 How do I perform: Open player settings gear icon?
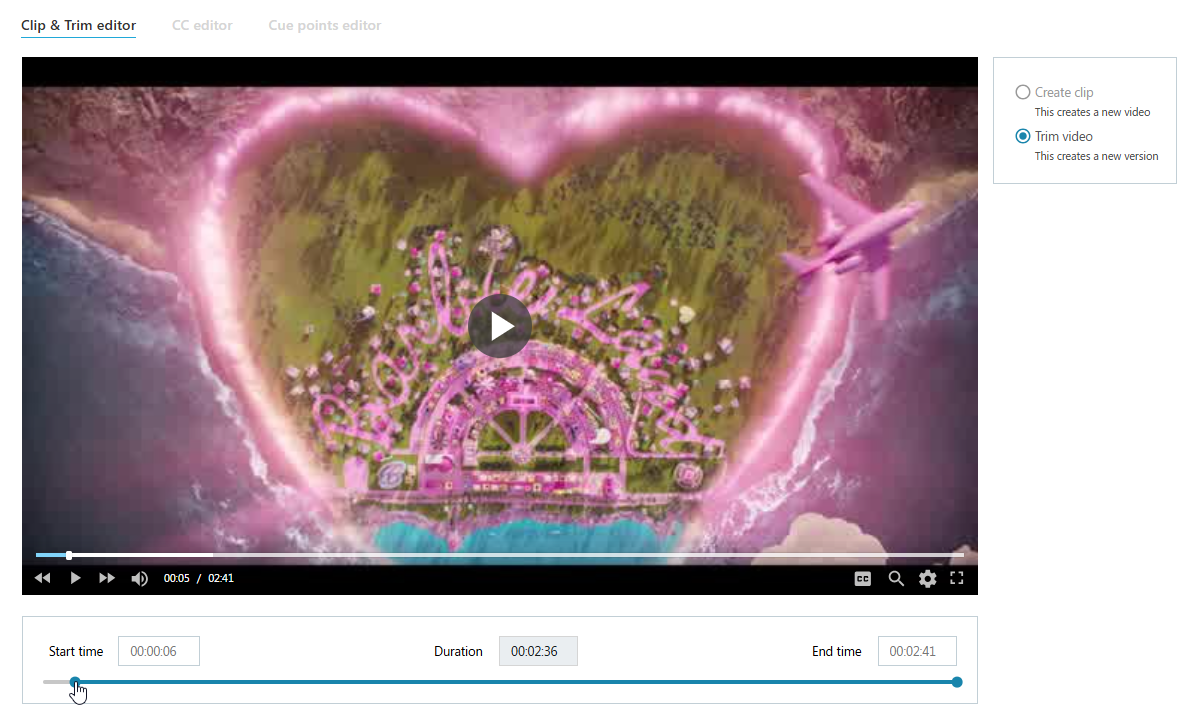point(928,579)
